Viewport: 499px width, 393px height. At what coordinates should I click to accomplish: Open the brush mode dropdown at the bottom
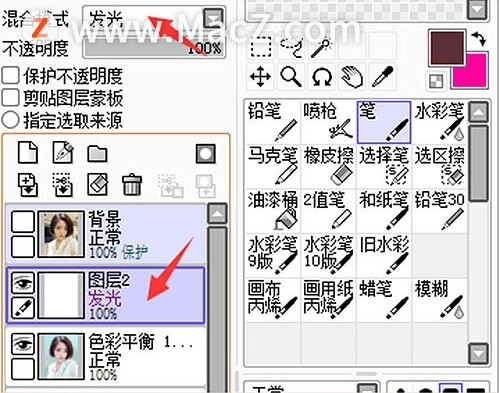(367, 388)
